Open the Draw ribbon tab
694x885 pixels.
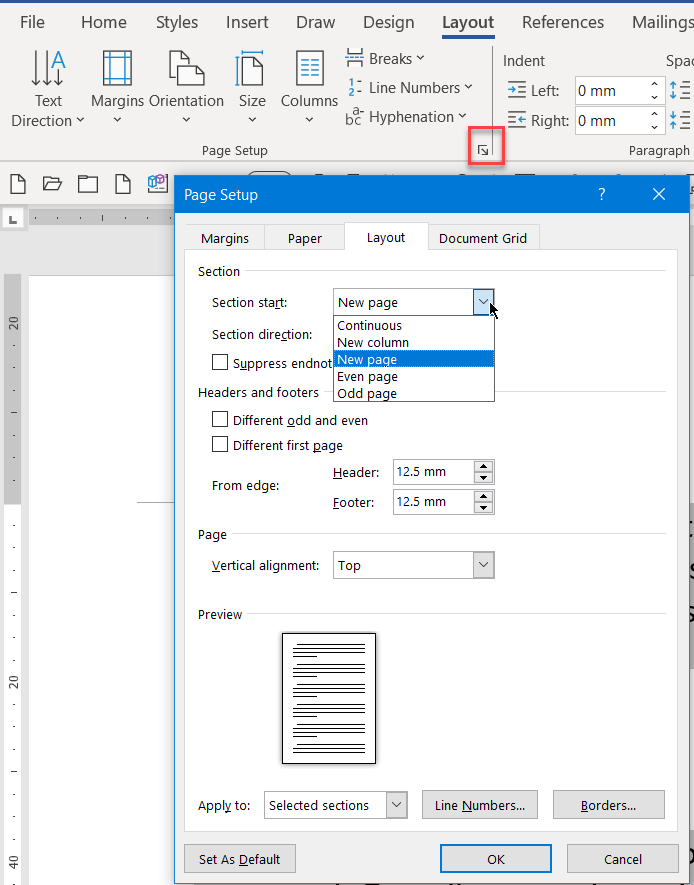pyautogui.click(x=315, y=23)
